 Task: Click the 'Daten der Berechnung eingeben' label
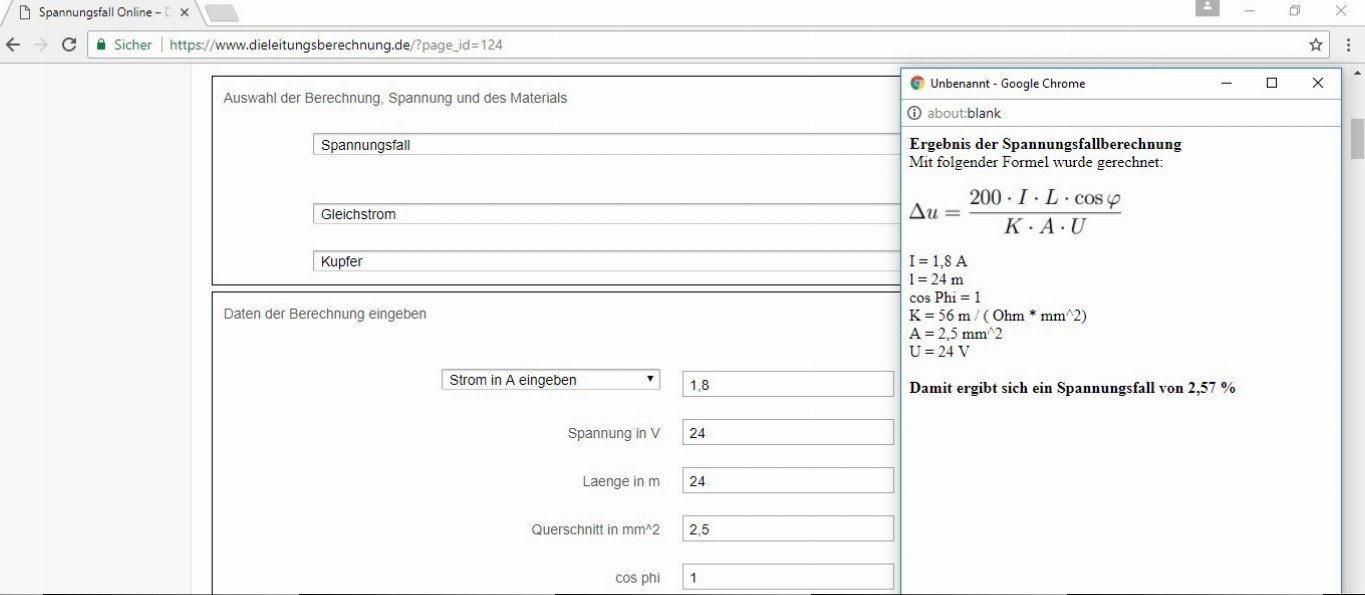pyautogui.click(x=325, y=314)
